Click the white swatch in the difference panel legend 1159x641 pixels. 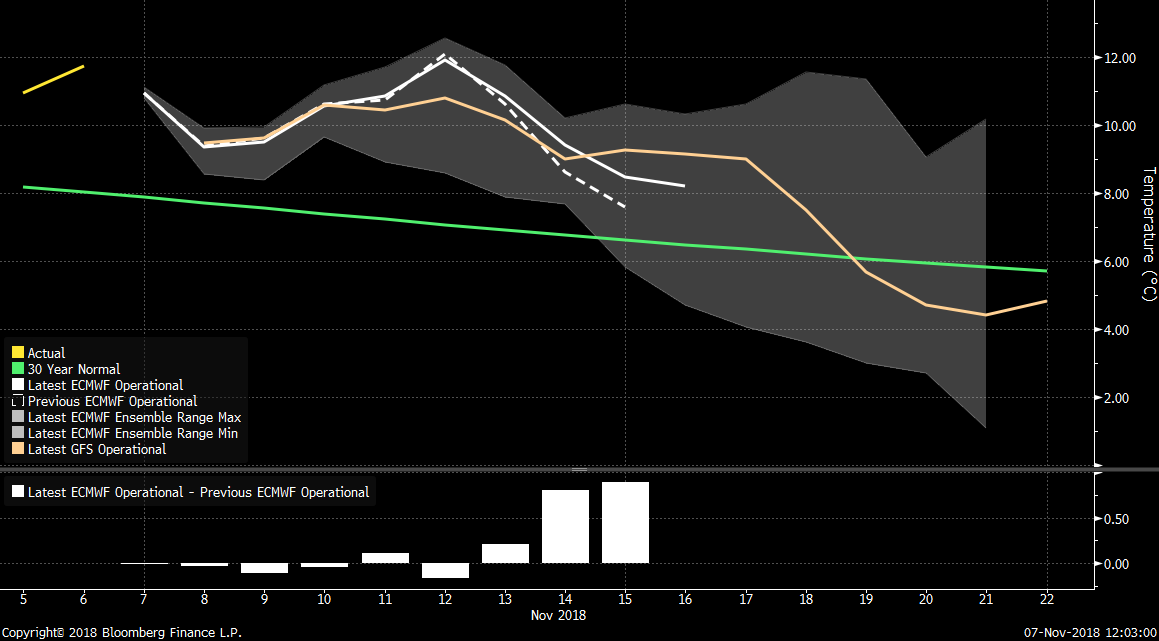[x=18, y=492]
